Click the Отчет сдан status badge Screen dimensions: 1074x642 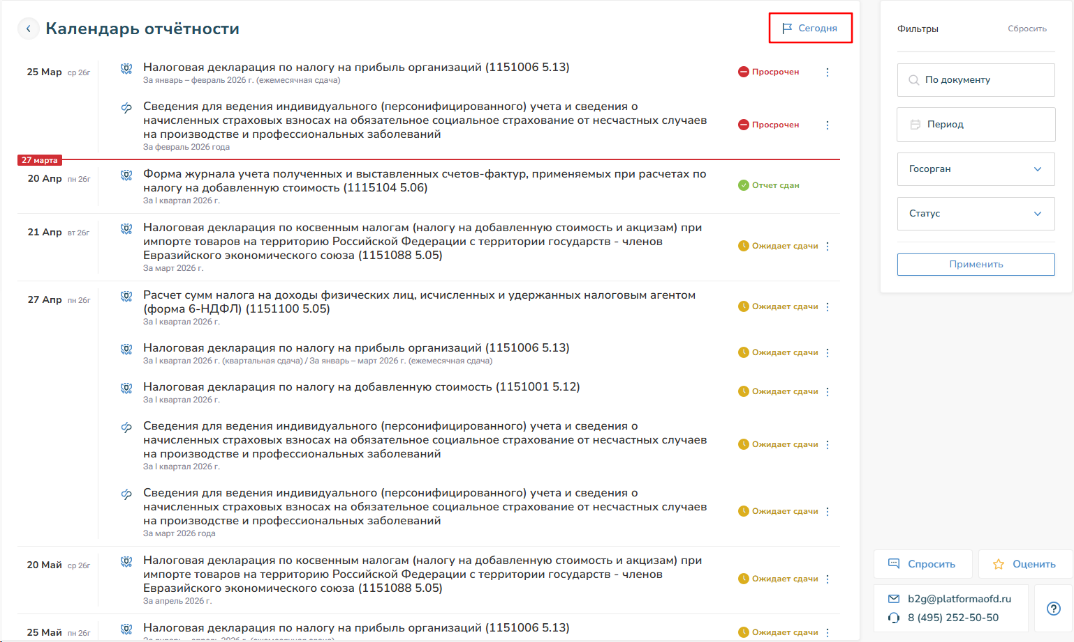769,185
